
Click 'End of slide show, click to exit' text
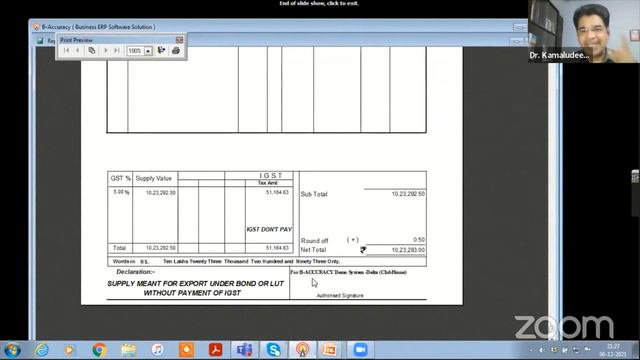click(x=319, y=3)
